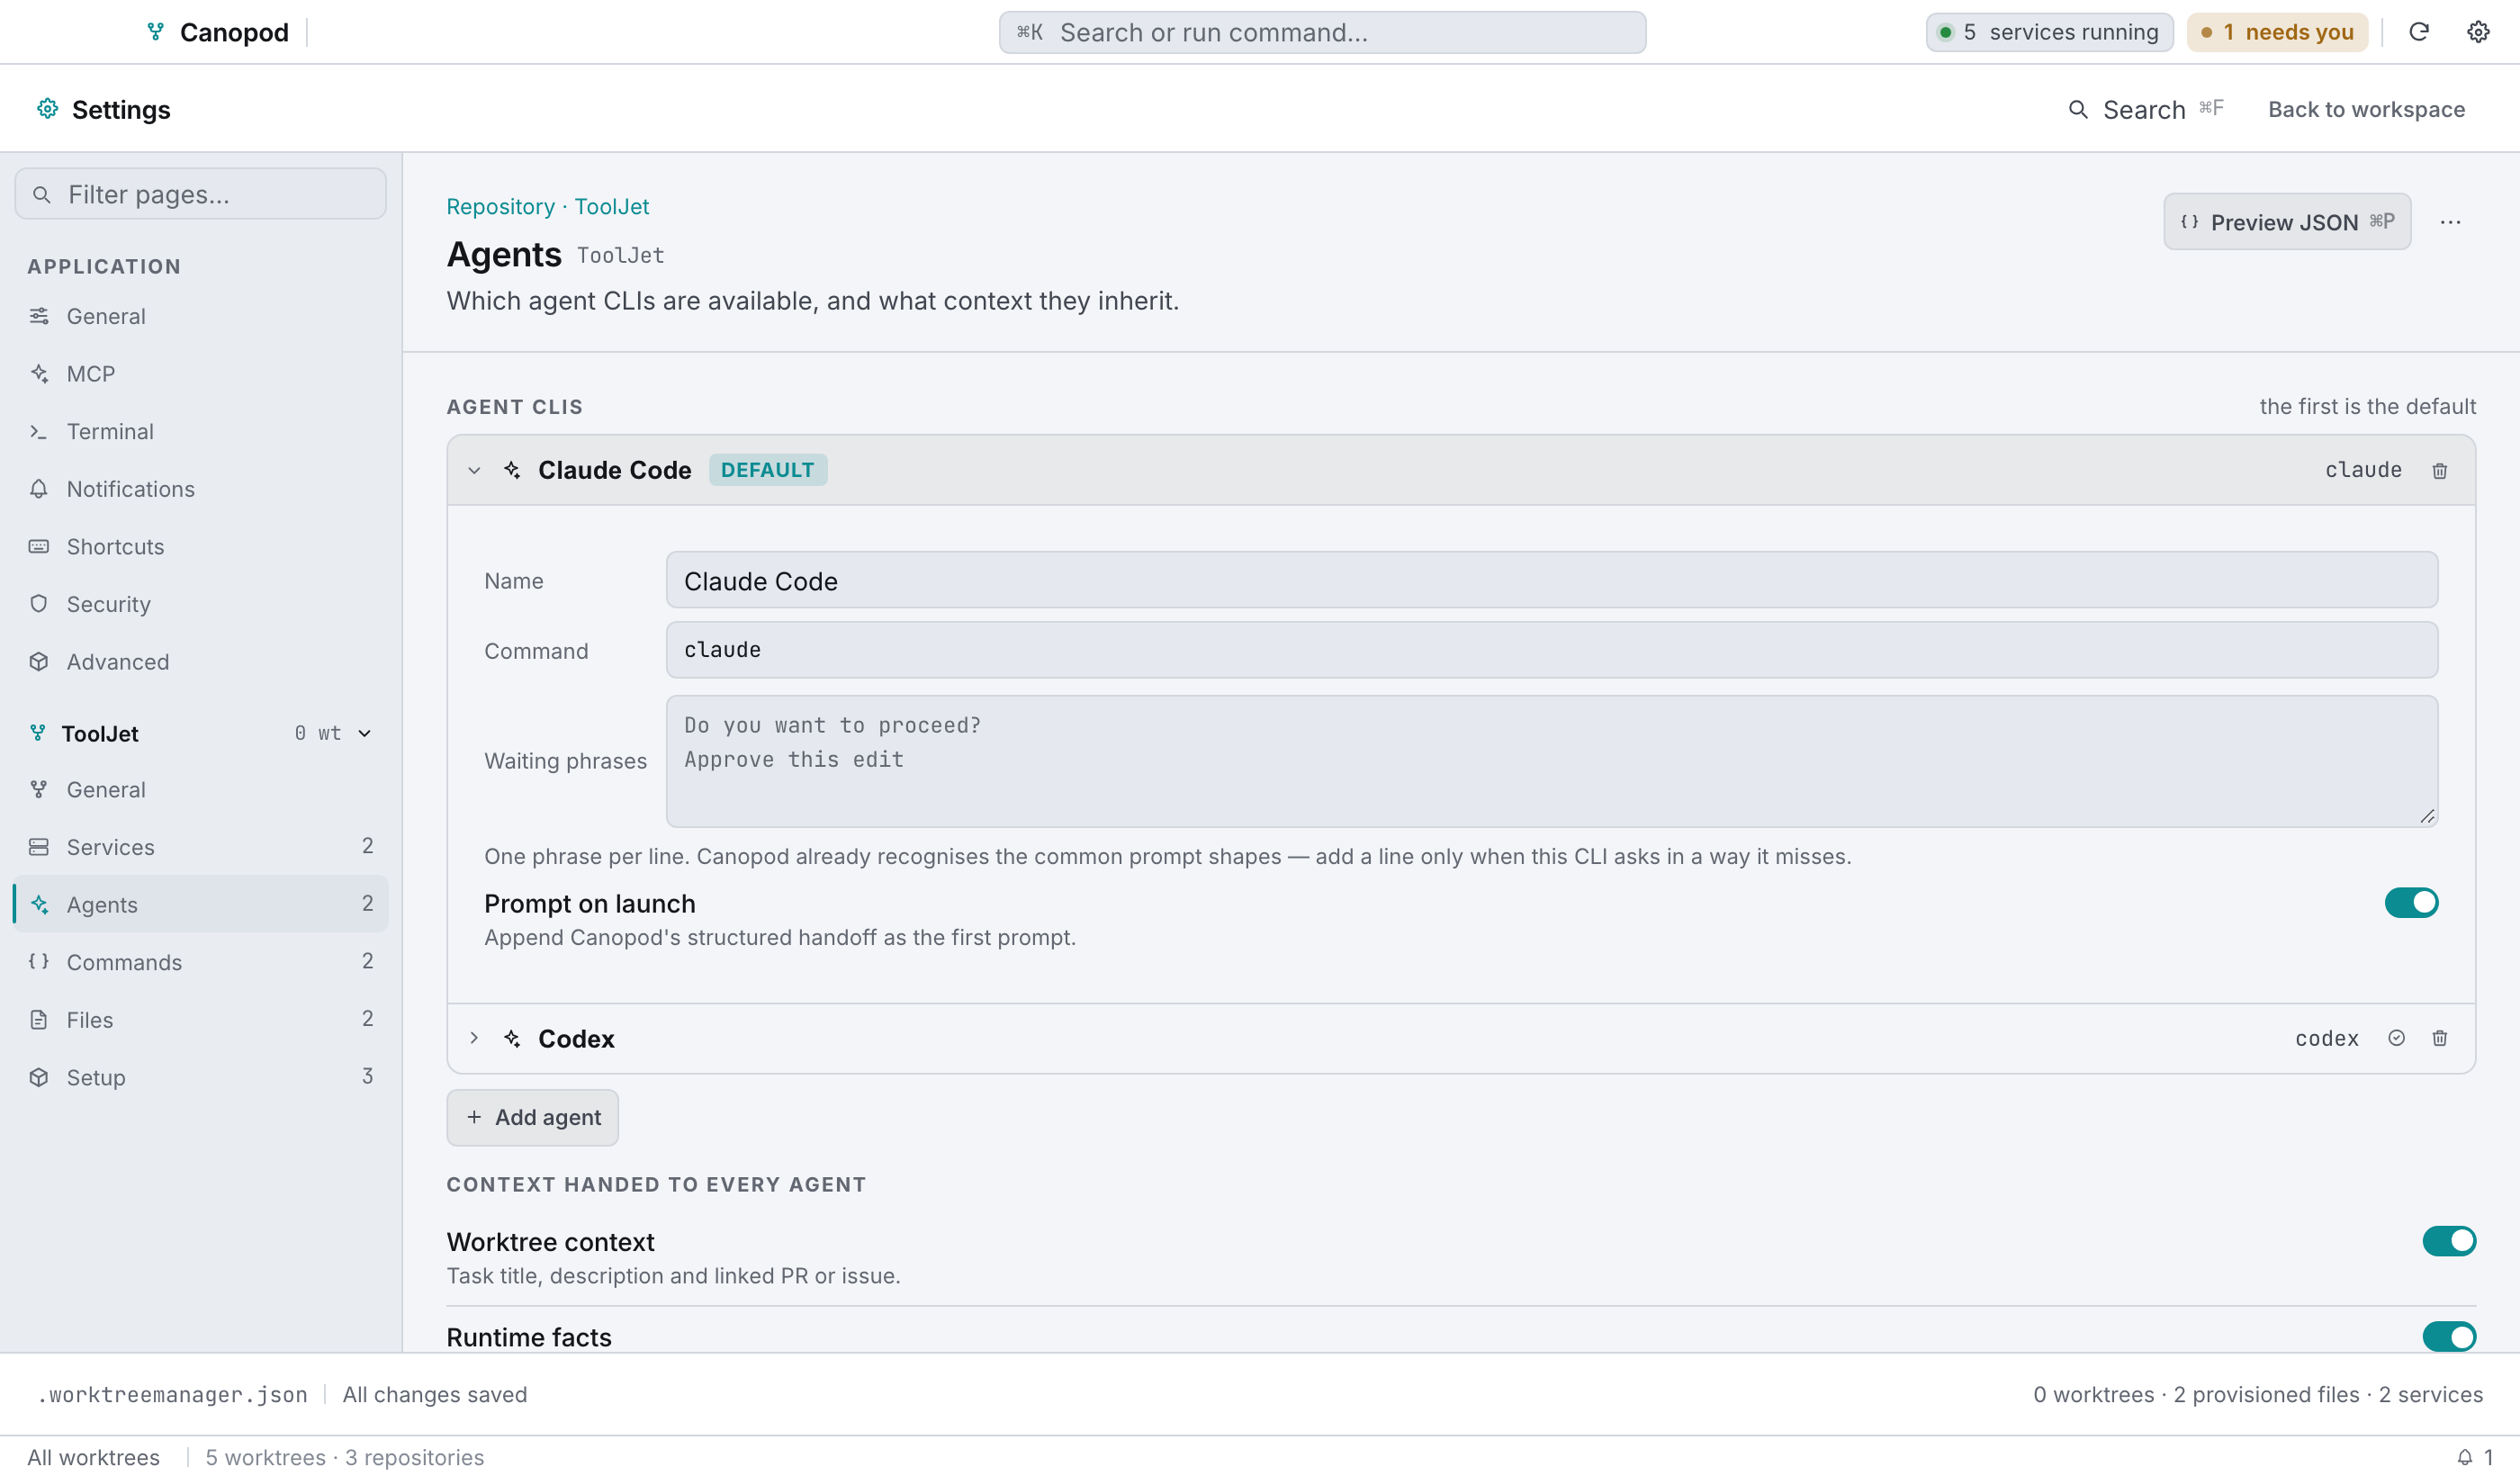
Task: Open ToolJet Commands page
Action: [200, 962]
